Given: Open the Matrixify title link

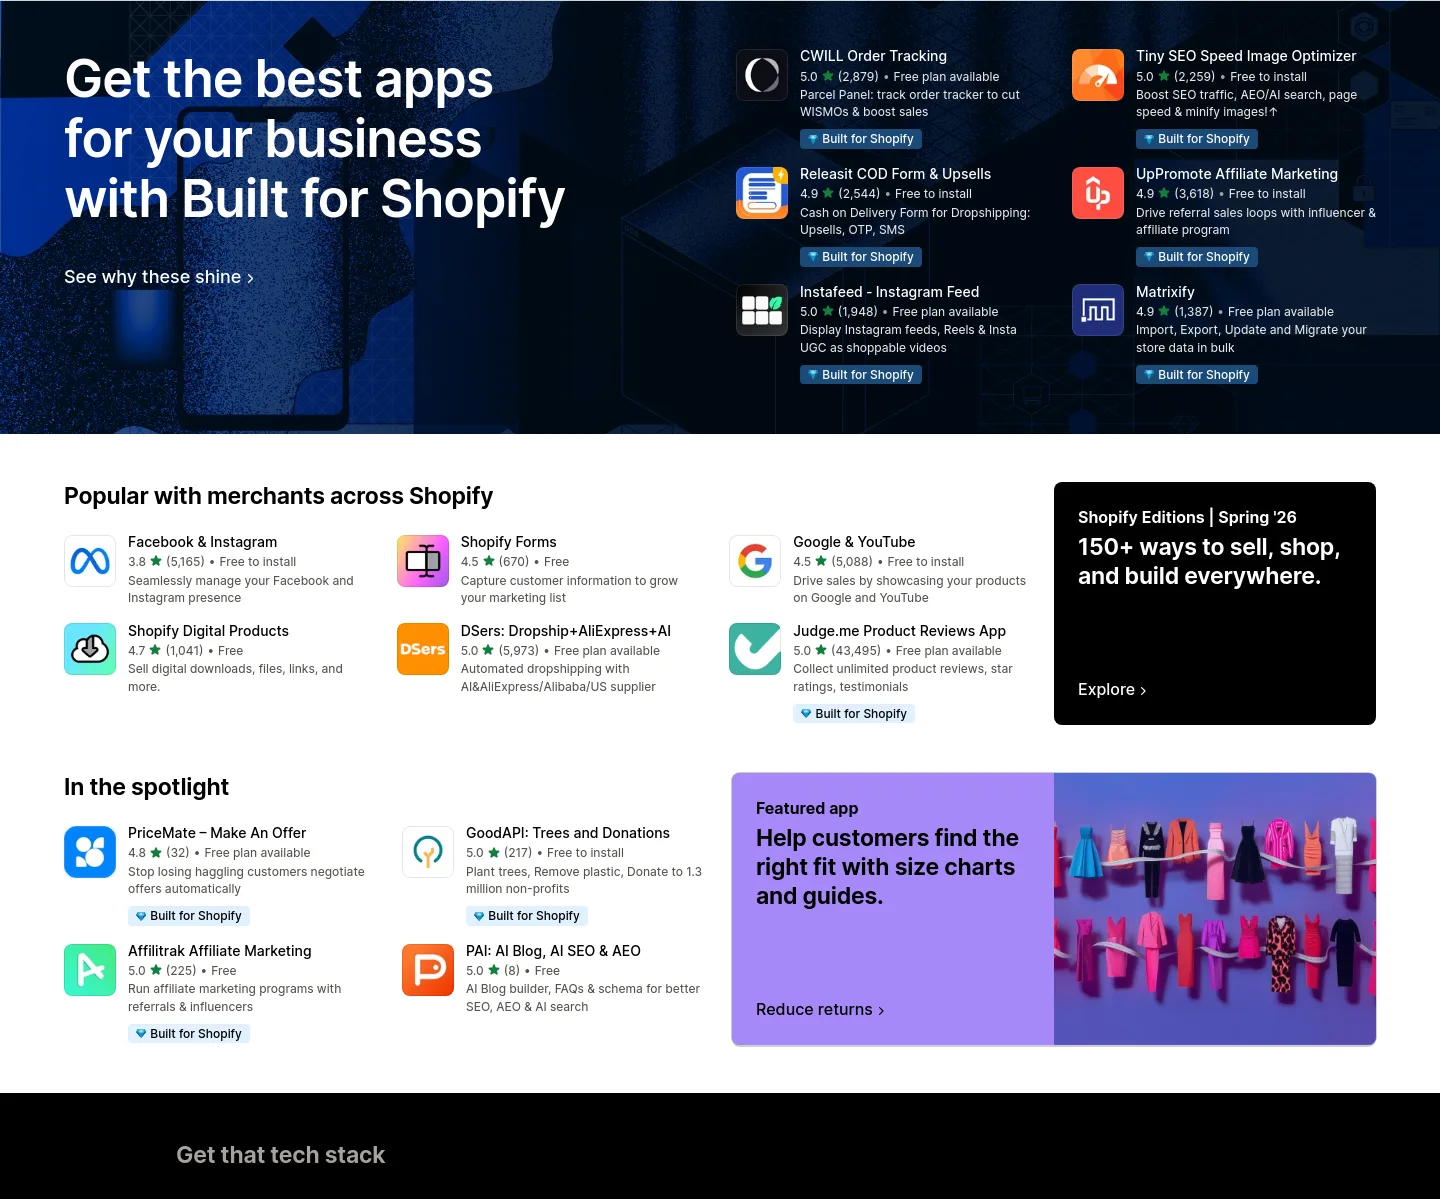Looking at the screenshot, I should pyautogui.click(x=1165, y=292).
